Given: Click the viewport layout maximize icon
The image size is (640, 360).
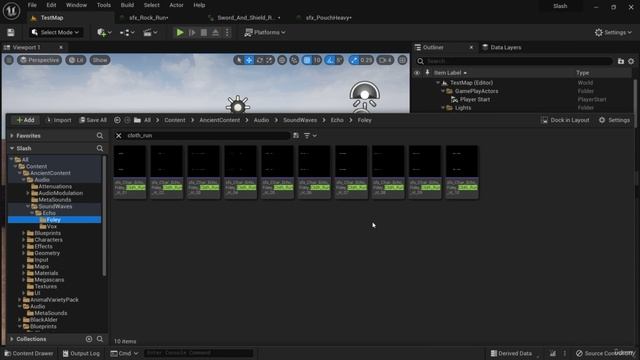Looking at the screenshot, I should (x=402, y=60).
